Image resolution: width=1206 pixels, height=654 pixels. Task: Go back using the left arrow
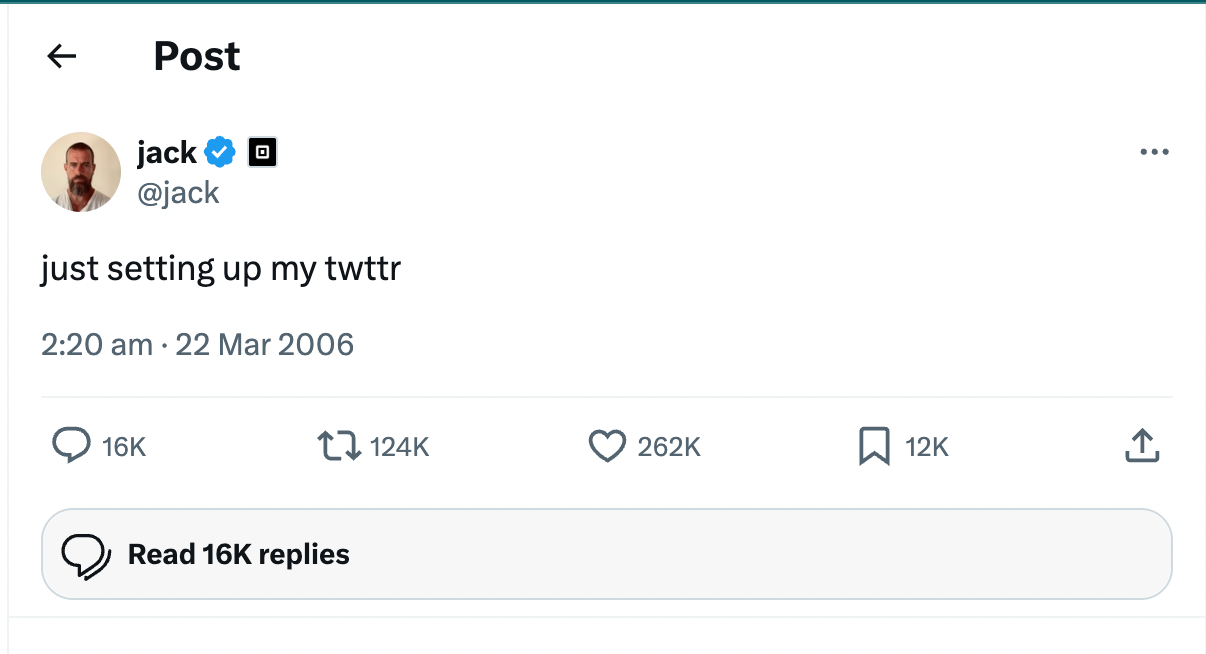point(62,57)
